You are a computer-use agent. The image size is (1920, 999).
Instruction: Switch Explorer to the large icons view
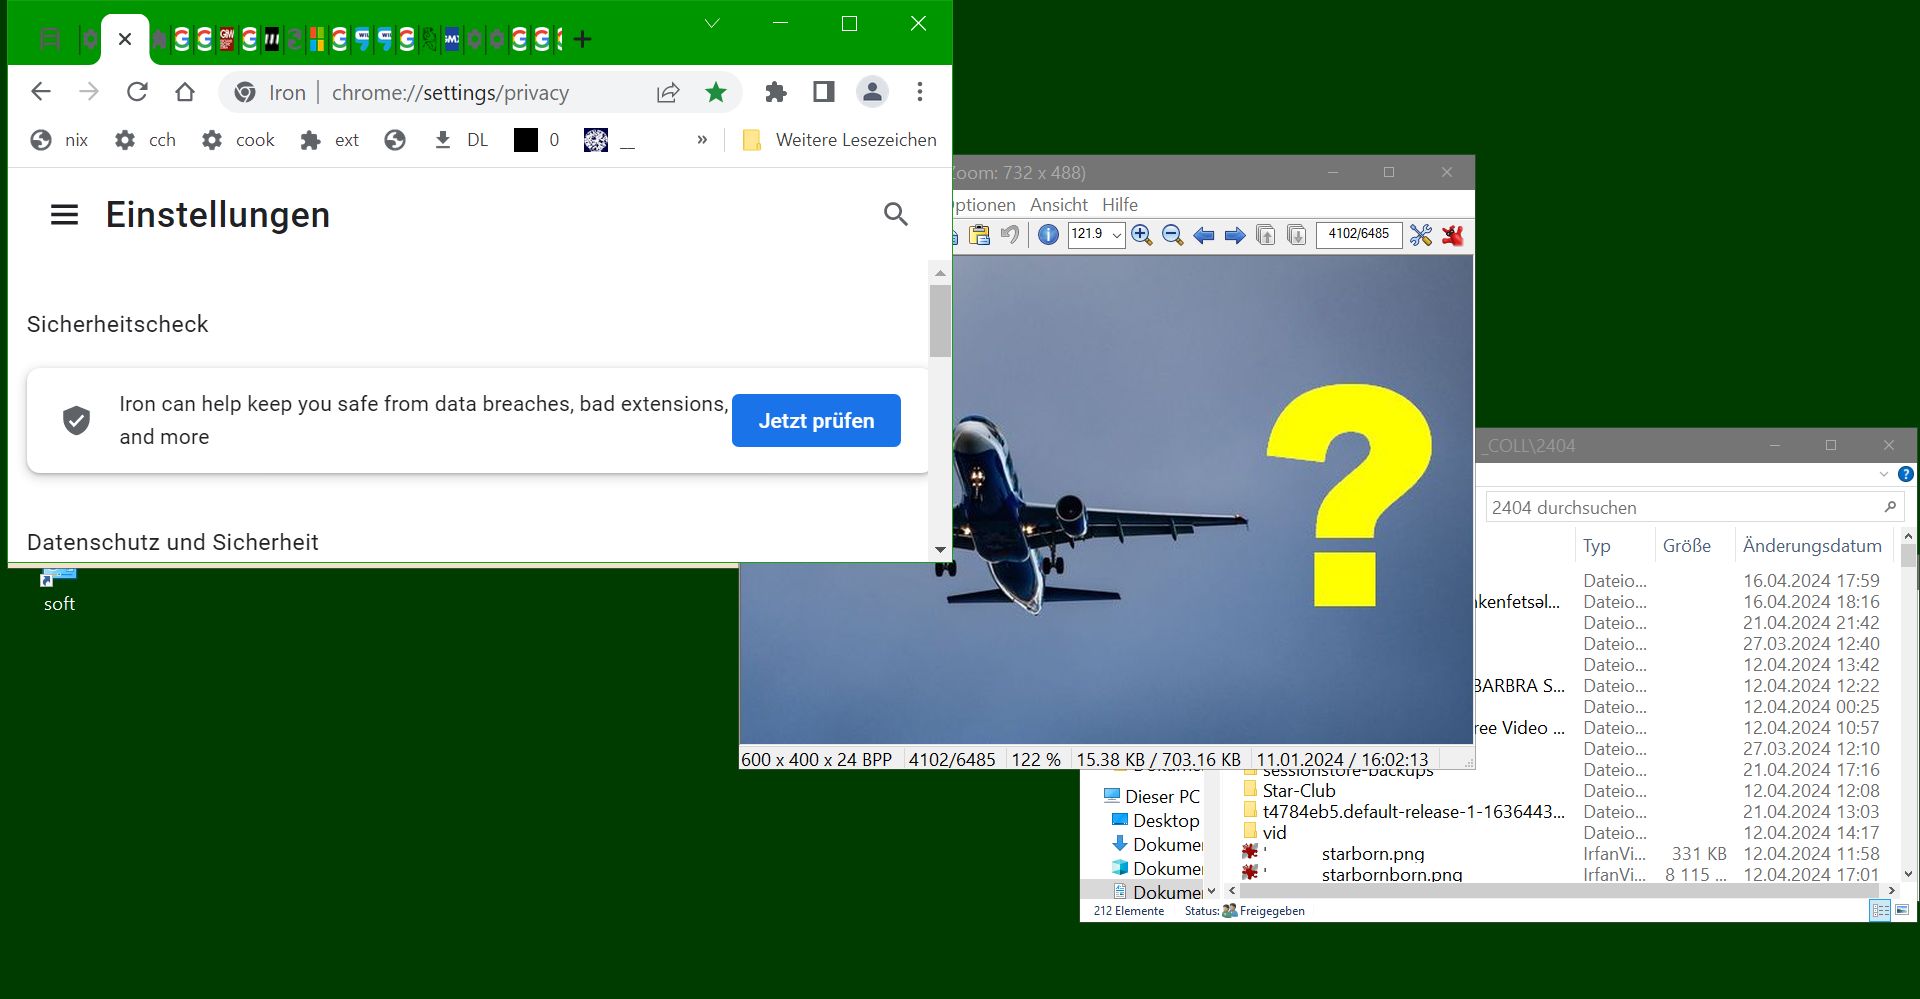tap(1902, 911)
